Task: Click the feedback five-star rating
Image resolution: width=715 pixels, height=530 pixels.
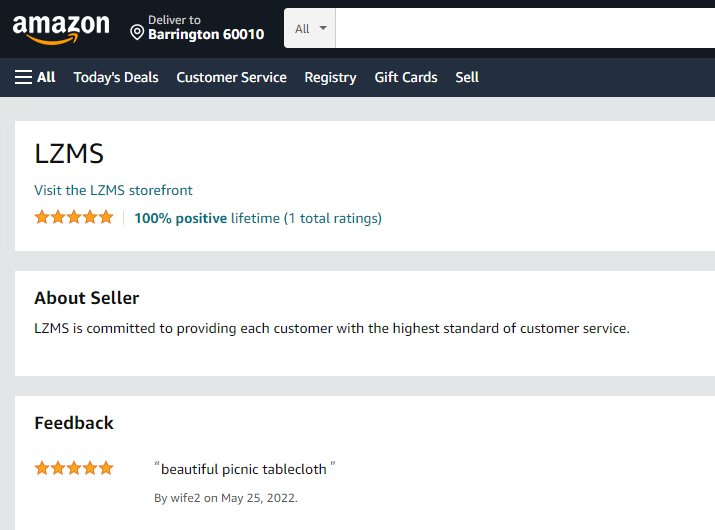Action: 74,467
